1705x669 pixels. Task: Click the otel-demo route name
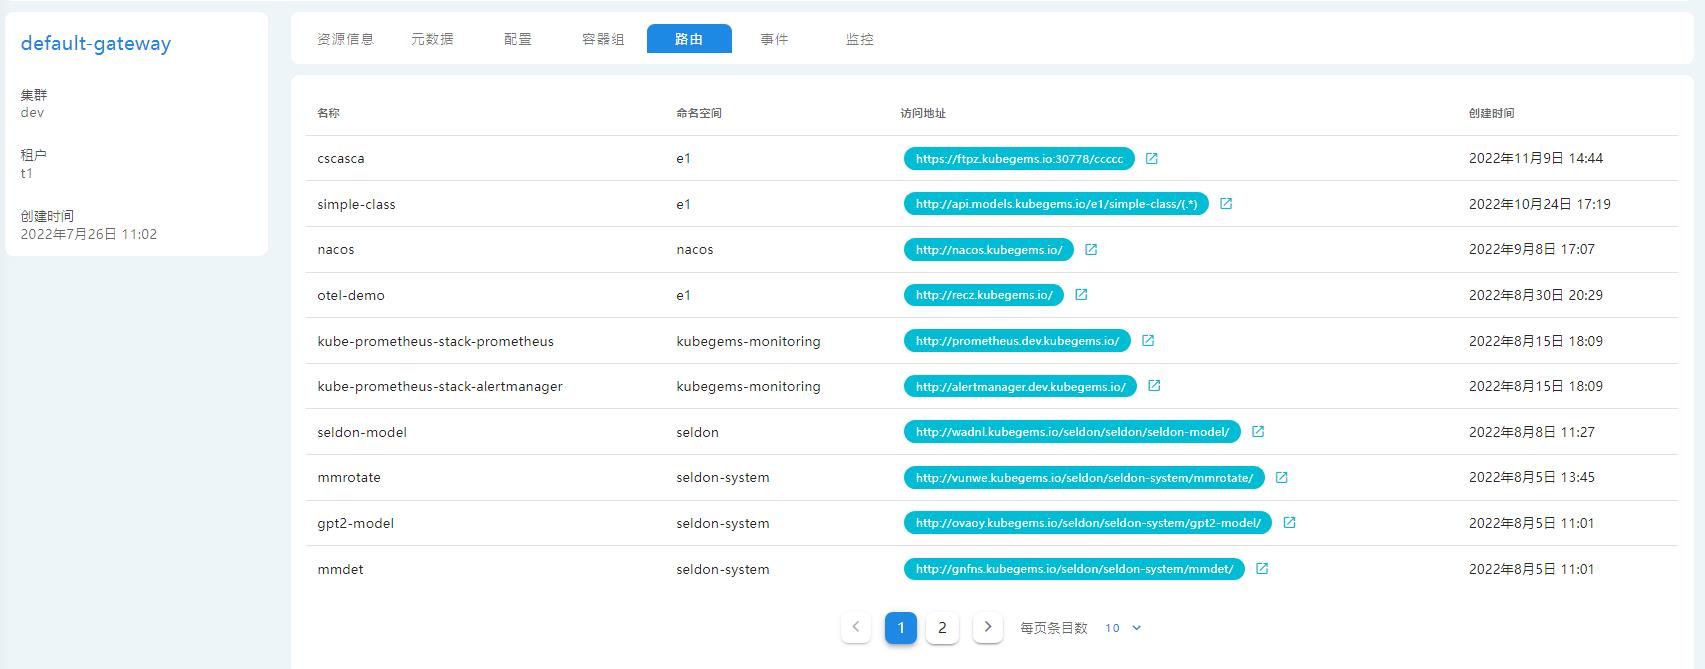click(x=351, y=295)
